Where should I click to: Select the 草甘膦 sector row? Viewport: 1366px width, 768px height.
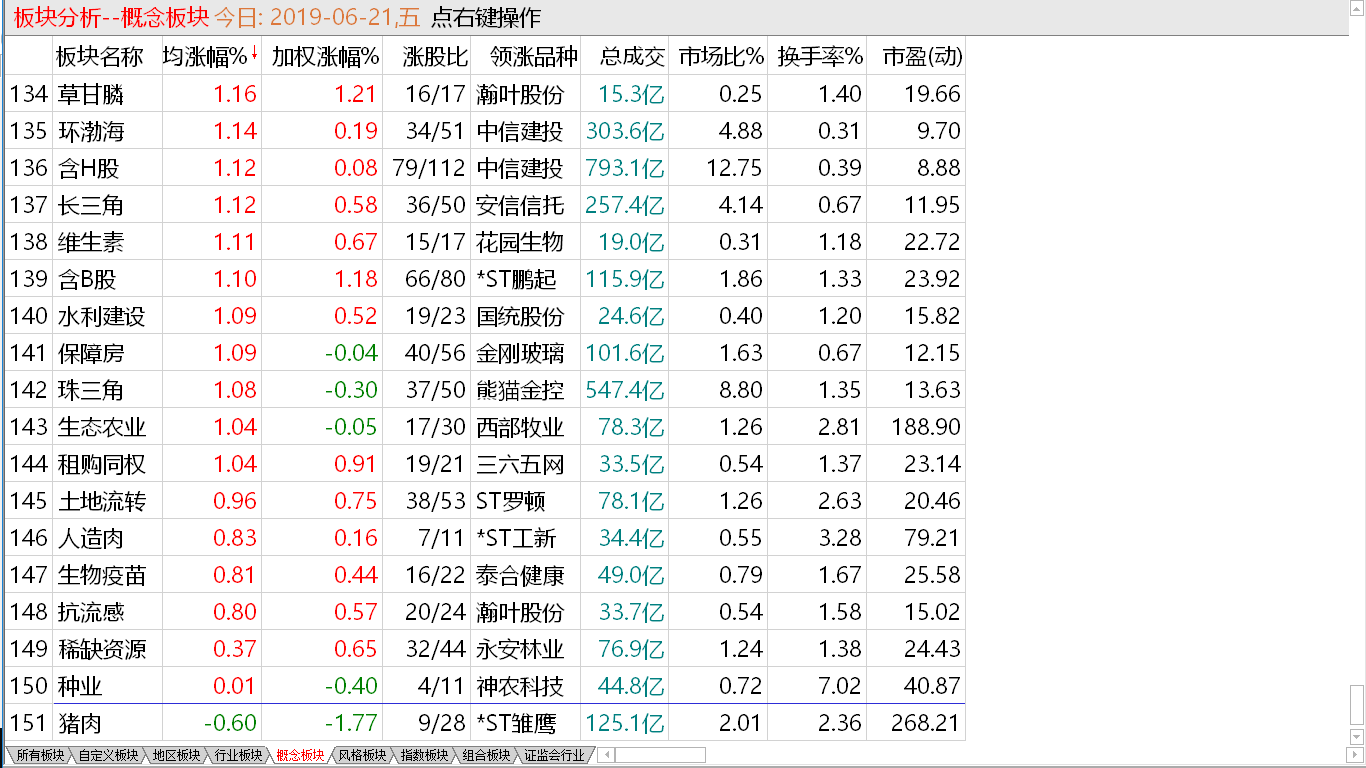pyautogui.click(x=485, y=94)
